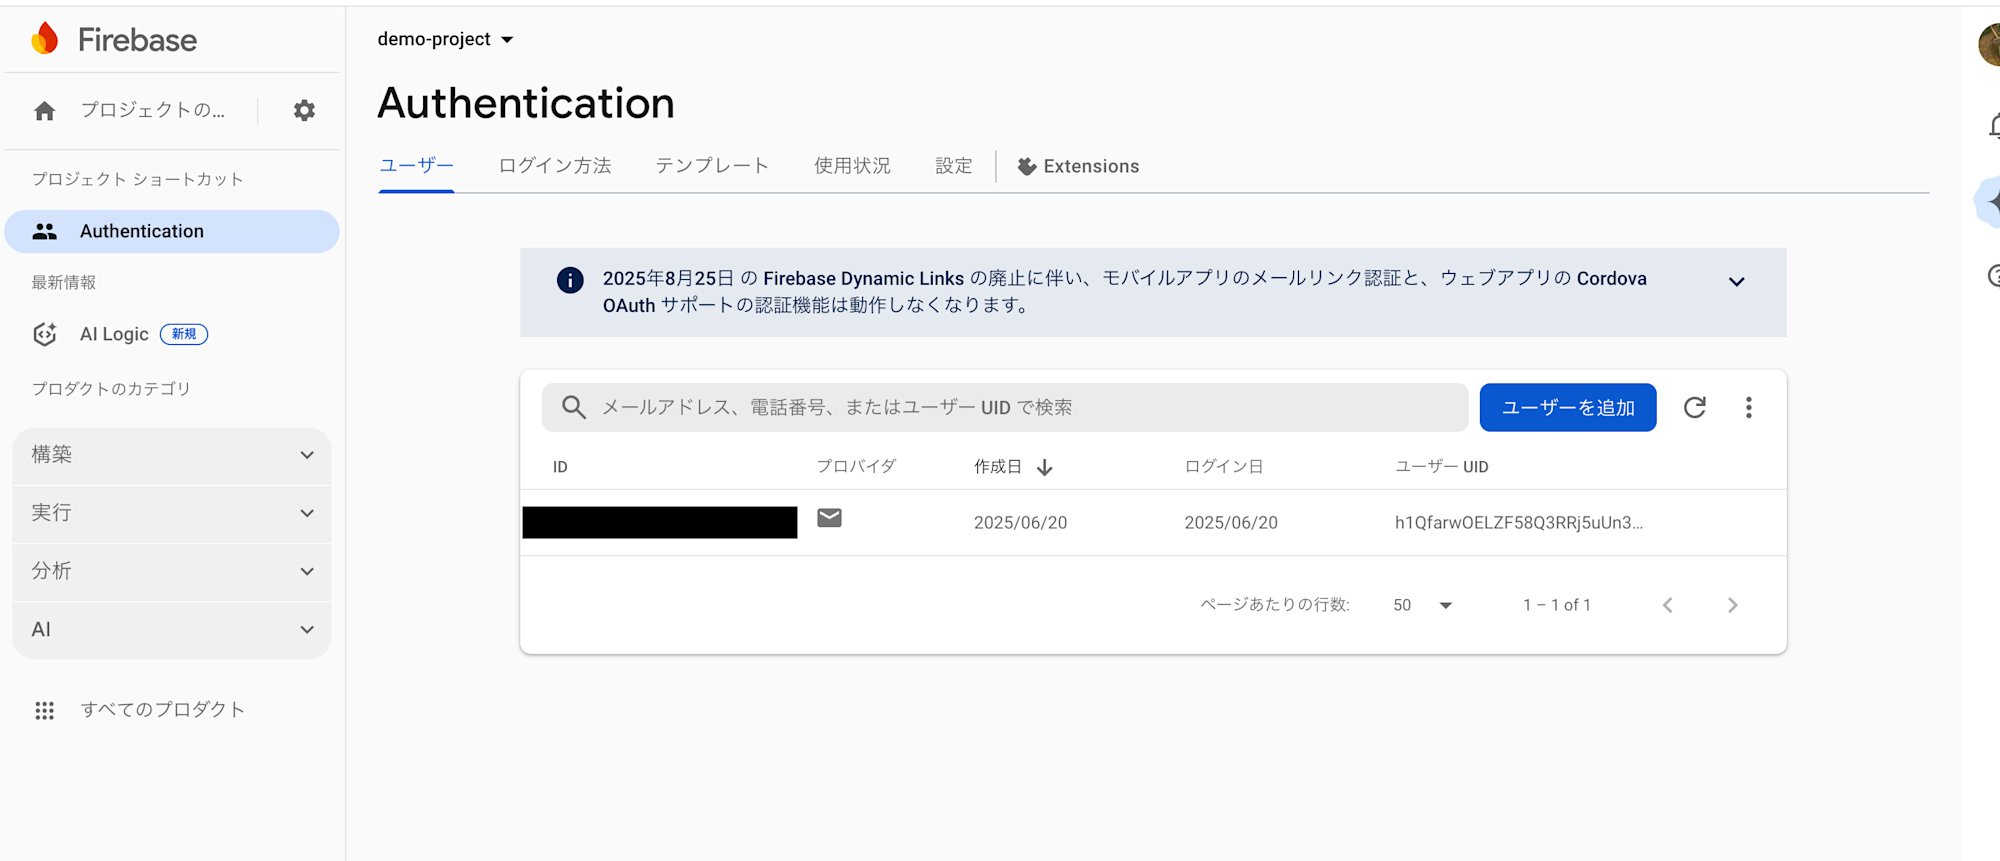The width and height of the screenshot is (2000, 861).
Task: Open the three-dot more options menu
Action: 1748,407
